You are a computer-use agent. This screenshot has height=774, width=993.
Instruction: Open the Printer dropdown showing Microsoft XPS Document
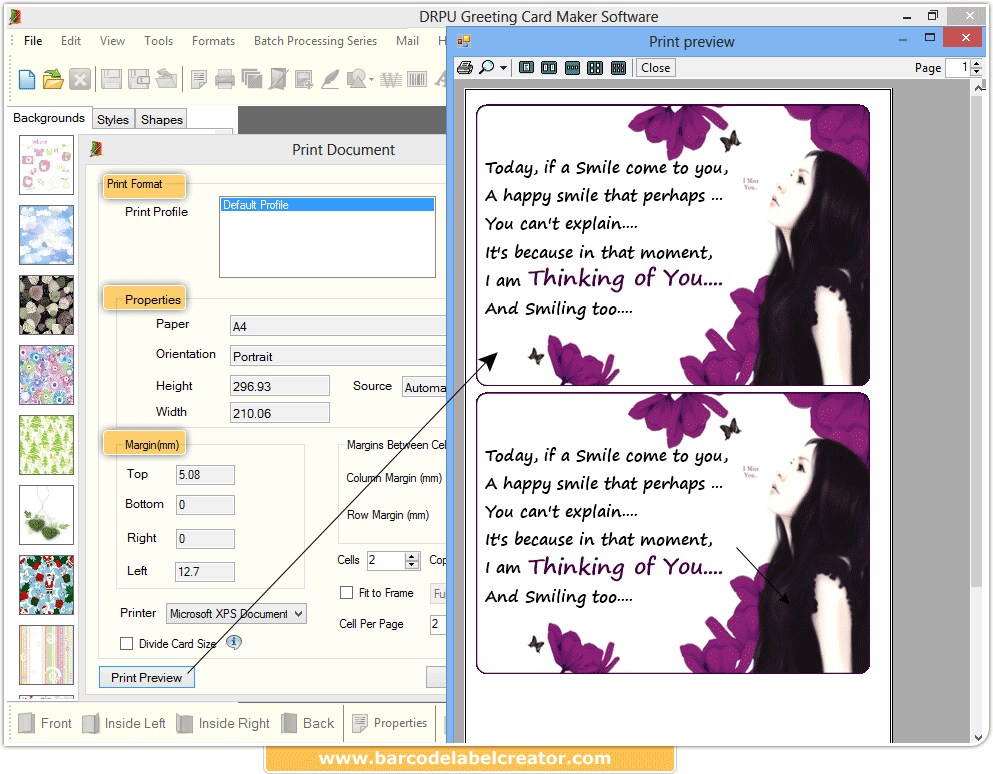[x=235, y=613]
